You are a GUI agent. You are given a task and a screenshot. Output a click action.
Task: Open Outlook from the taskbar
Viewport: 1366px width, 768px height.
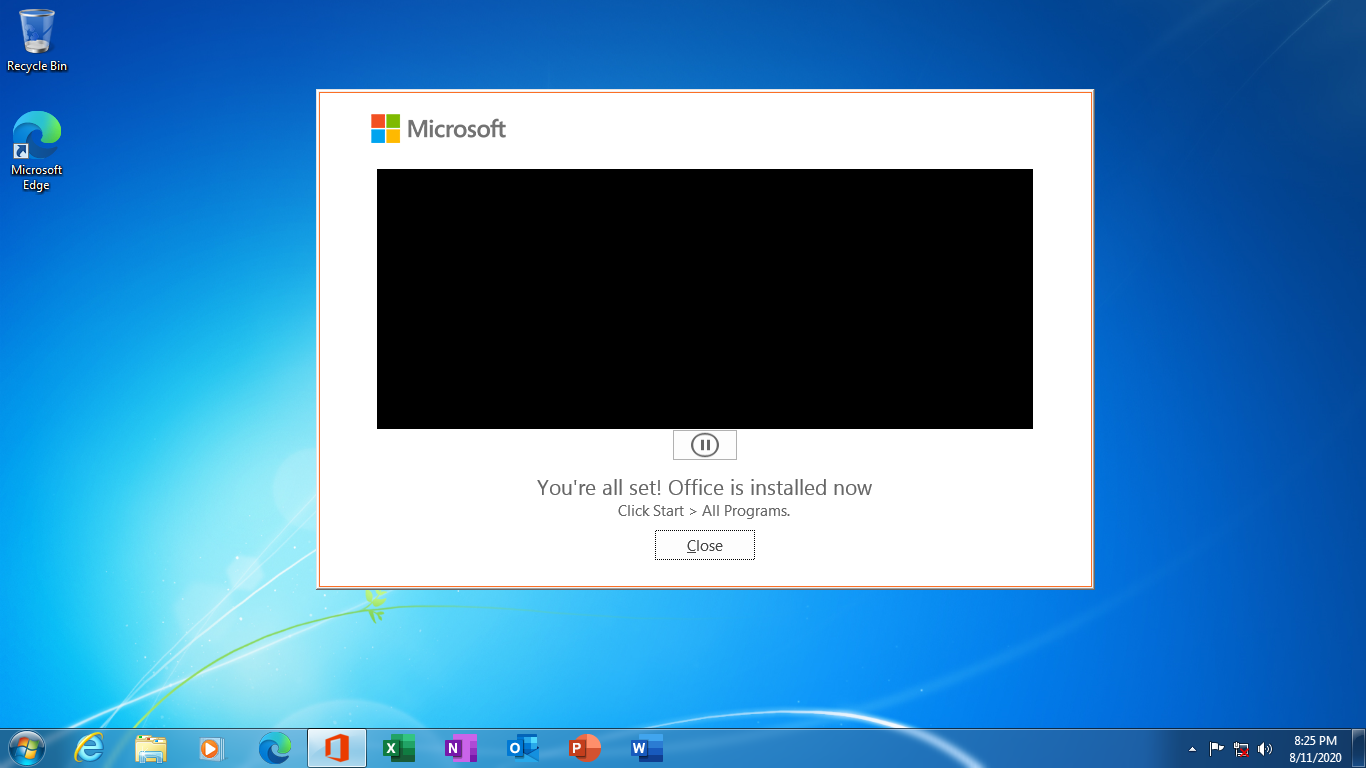point(522,748)
